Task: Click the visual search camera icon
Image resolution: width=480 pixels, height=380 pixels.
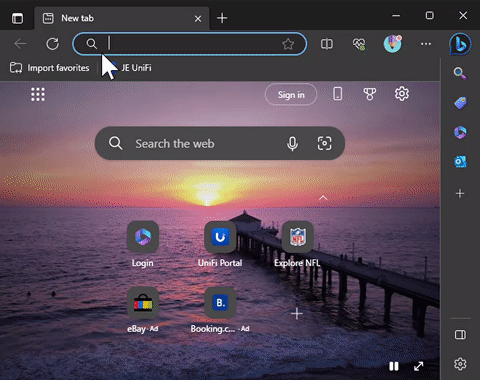Action: click(x=324, y=143)
